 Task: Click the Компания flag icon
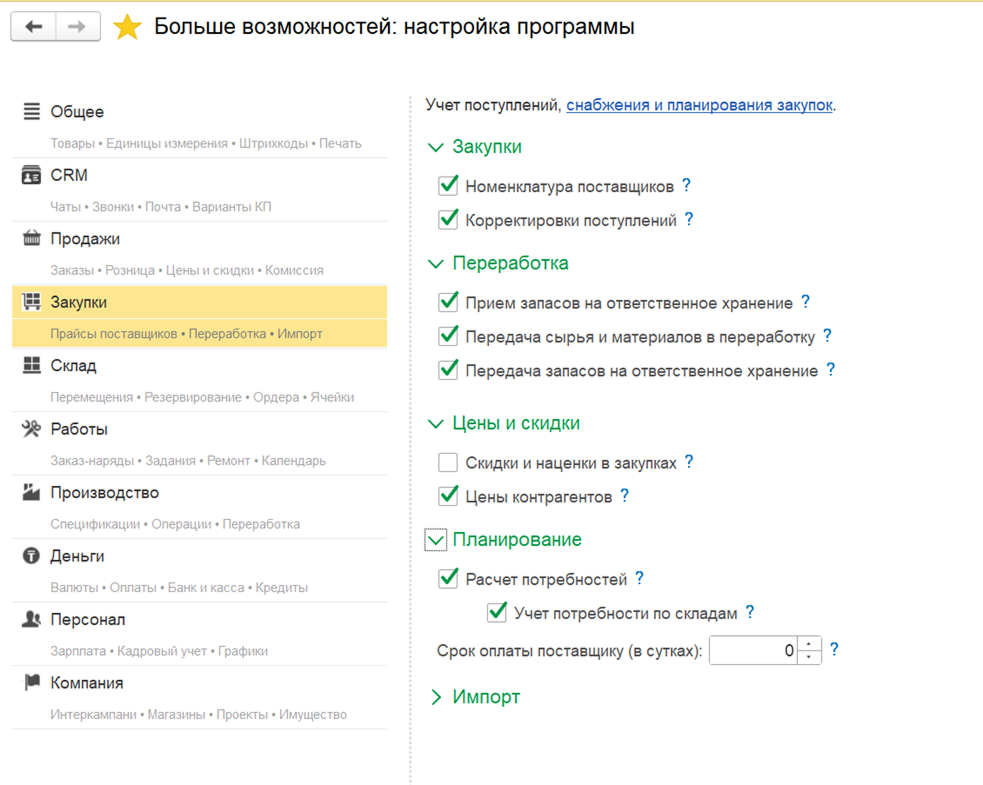click(31, 682)
